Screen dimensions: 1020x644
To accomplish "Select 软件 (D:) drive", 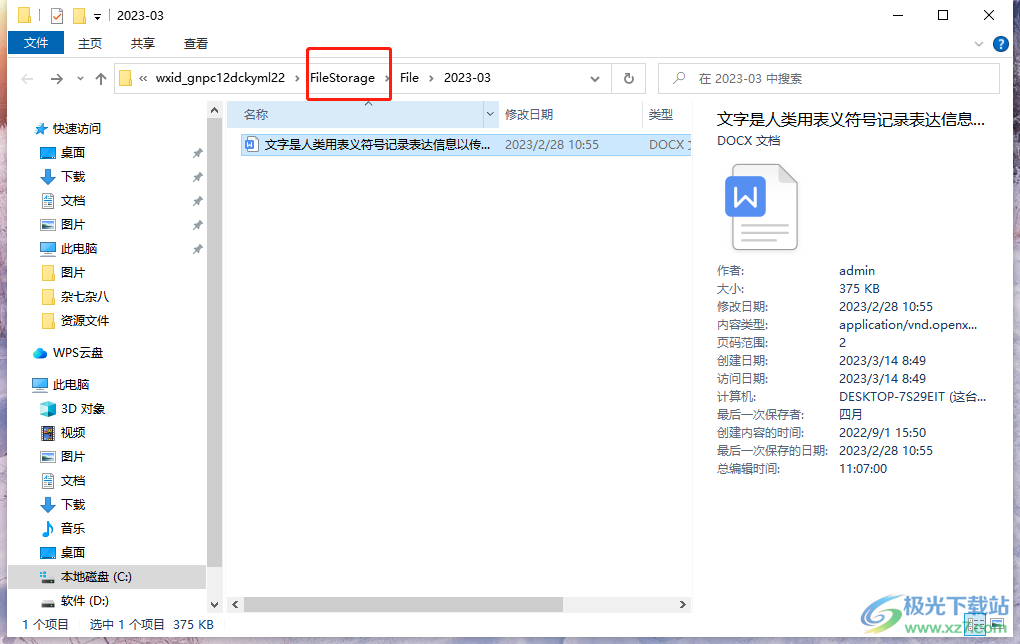I will pyautogui.click(x=85, y=601).
